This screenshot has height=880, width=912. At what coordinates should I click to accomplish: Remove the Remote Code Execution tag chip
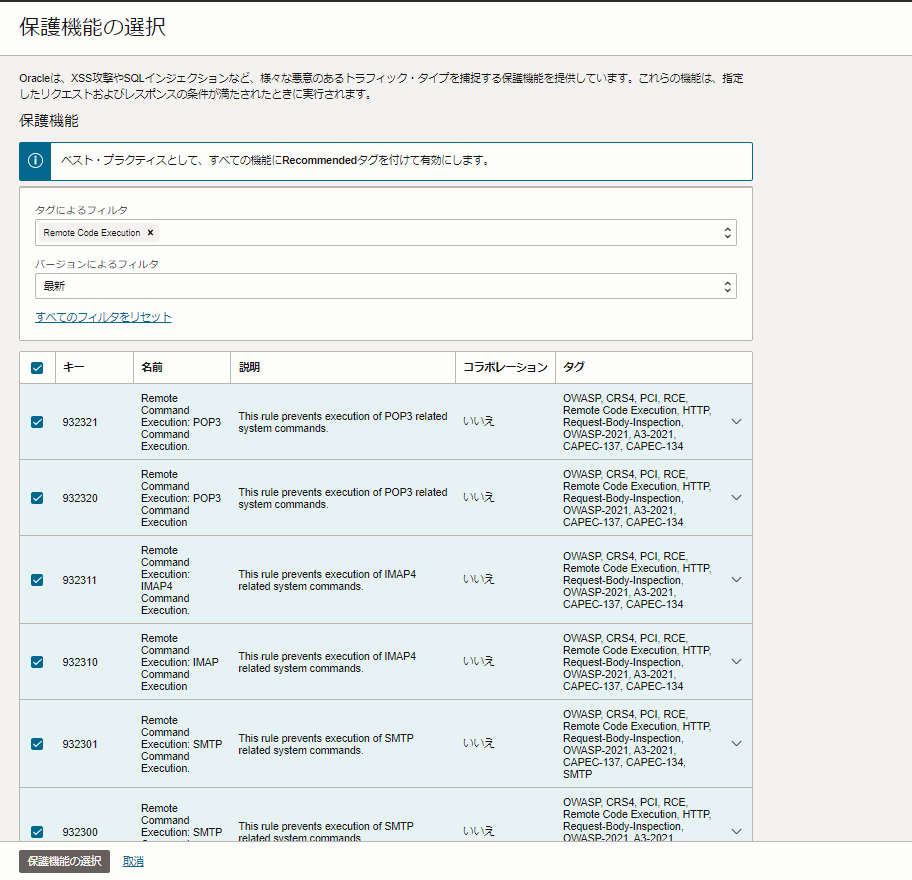click(x=150, y=233)
